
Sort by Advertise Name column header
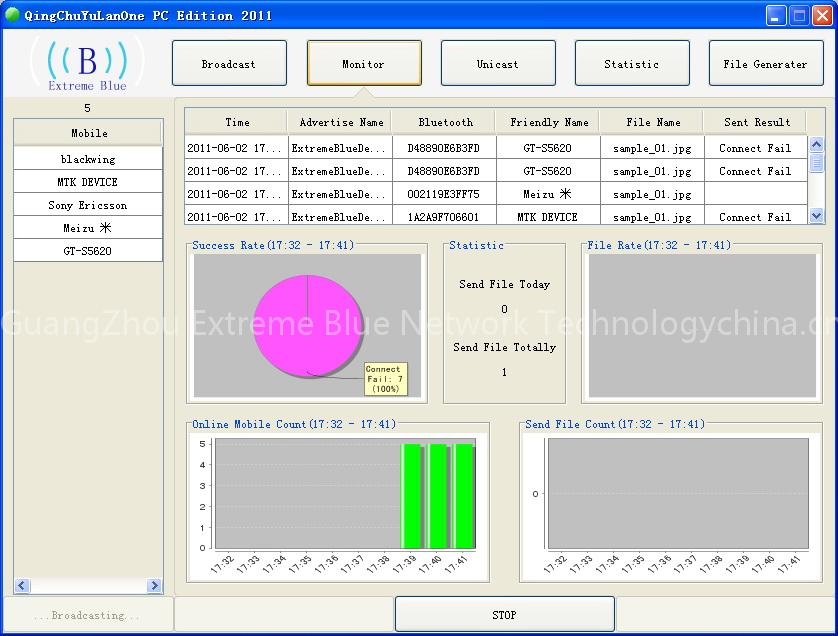point(341,122)
